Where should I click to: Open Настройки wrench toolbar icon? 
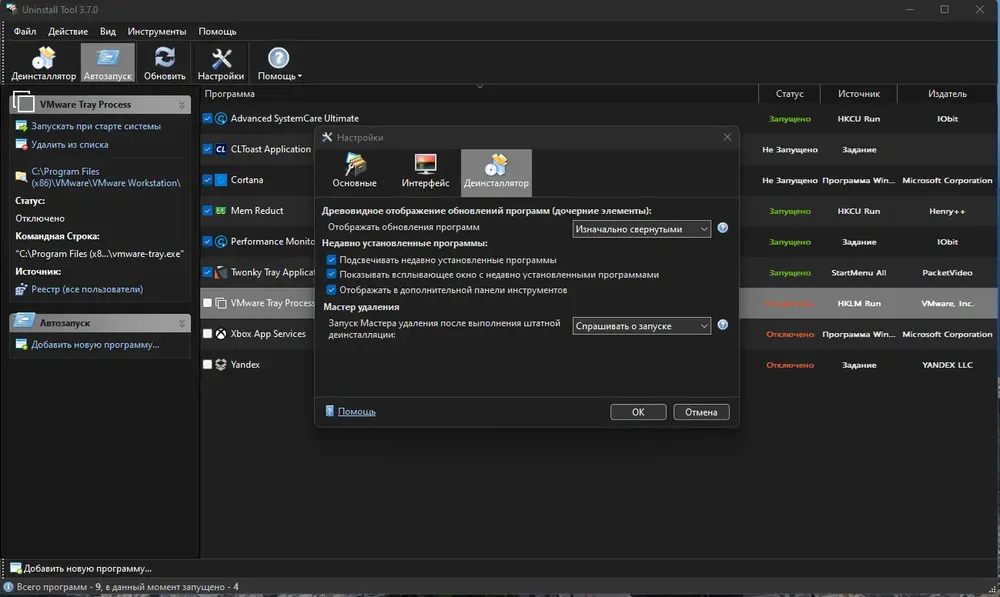point(221,63)
